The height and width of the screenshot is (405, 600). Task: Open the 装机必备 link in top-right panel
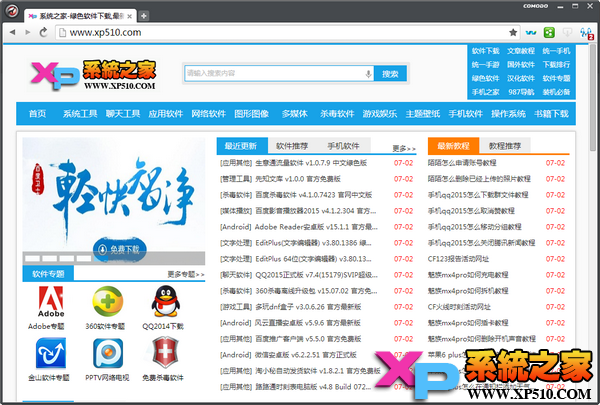[556, 92]
